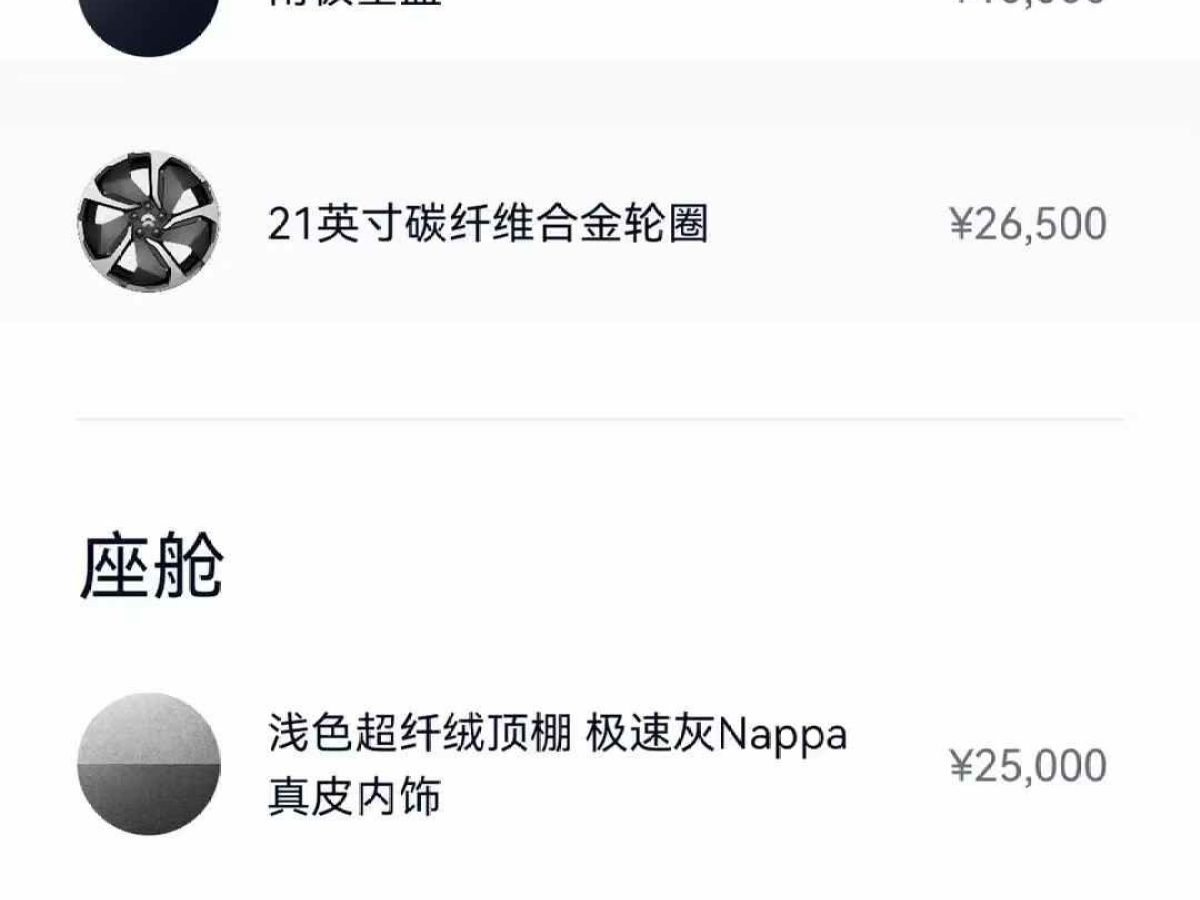Open the 21英寸碳纤维合金轮圈 option label
The width and height of the screenshot is (1200, 900).
488,224
